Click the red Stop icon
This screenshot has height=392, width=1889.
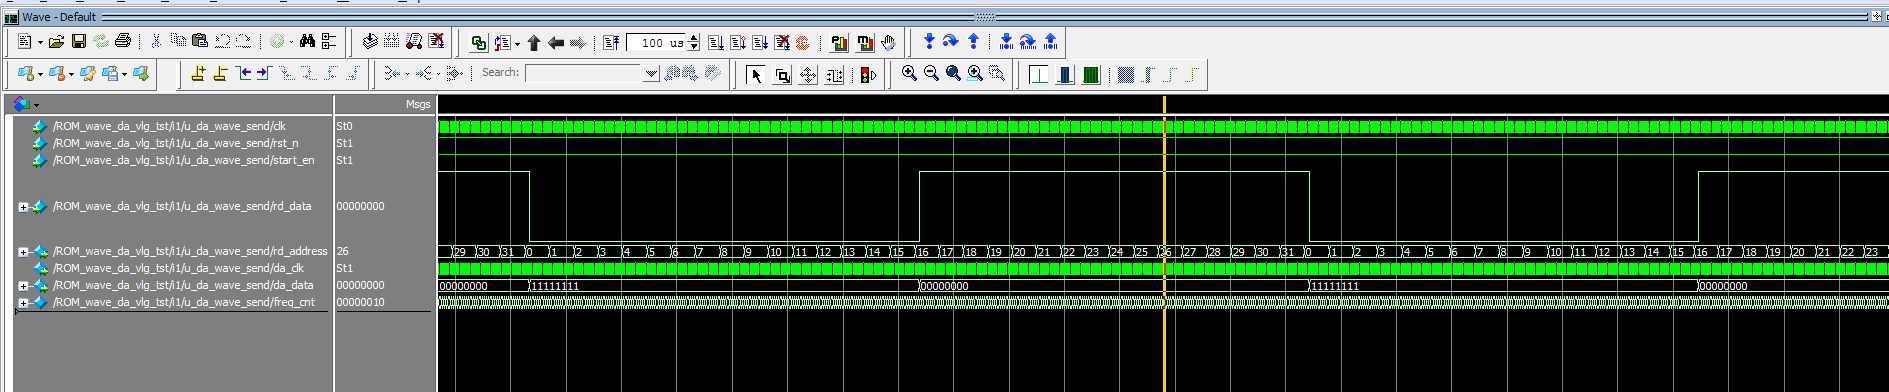pos(802,43)
